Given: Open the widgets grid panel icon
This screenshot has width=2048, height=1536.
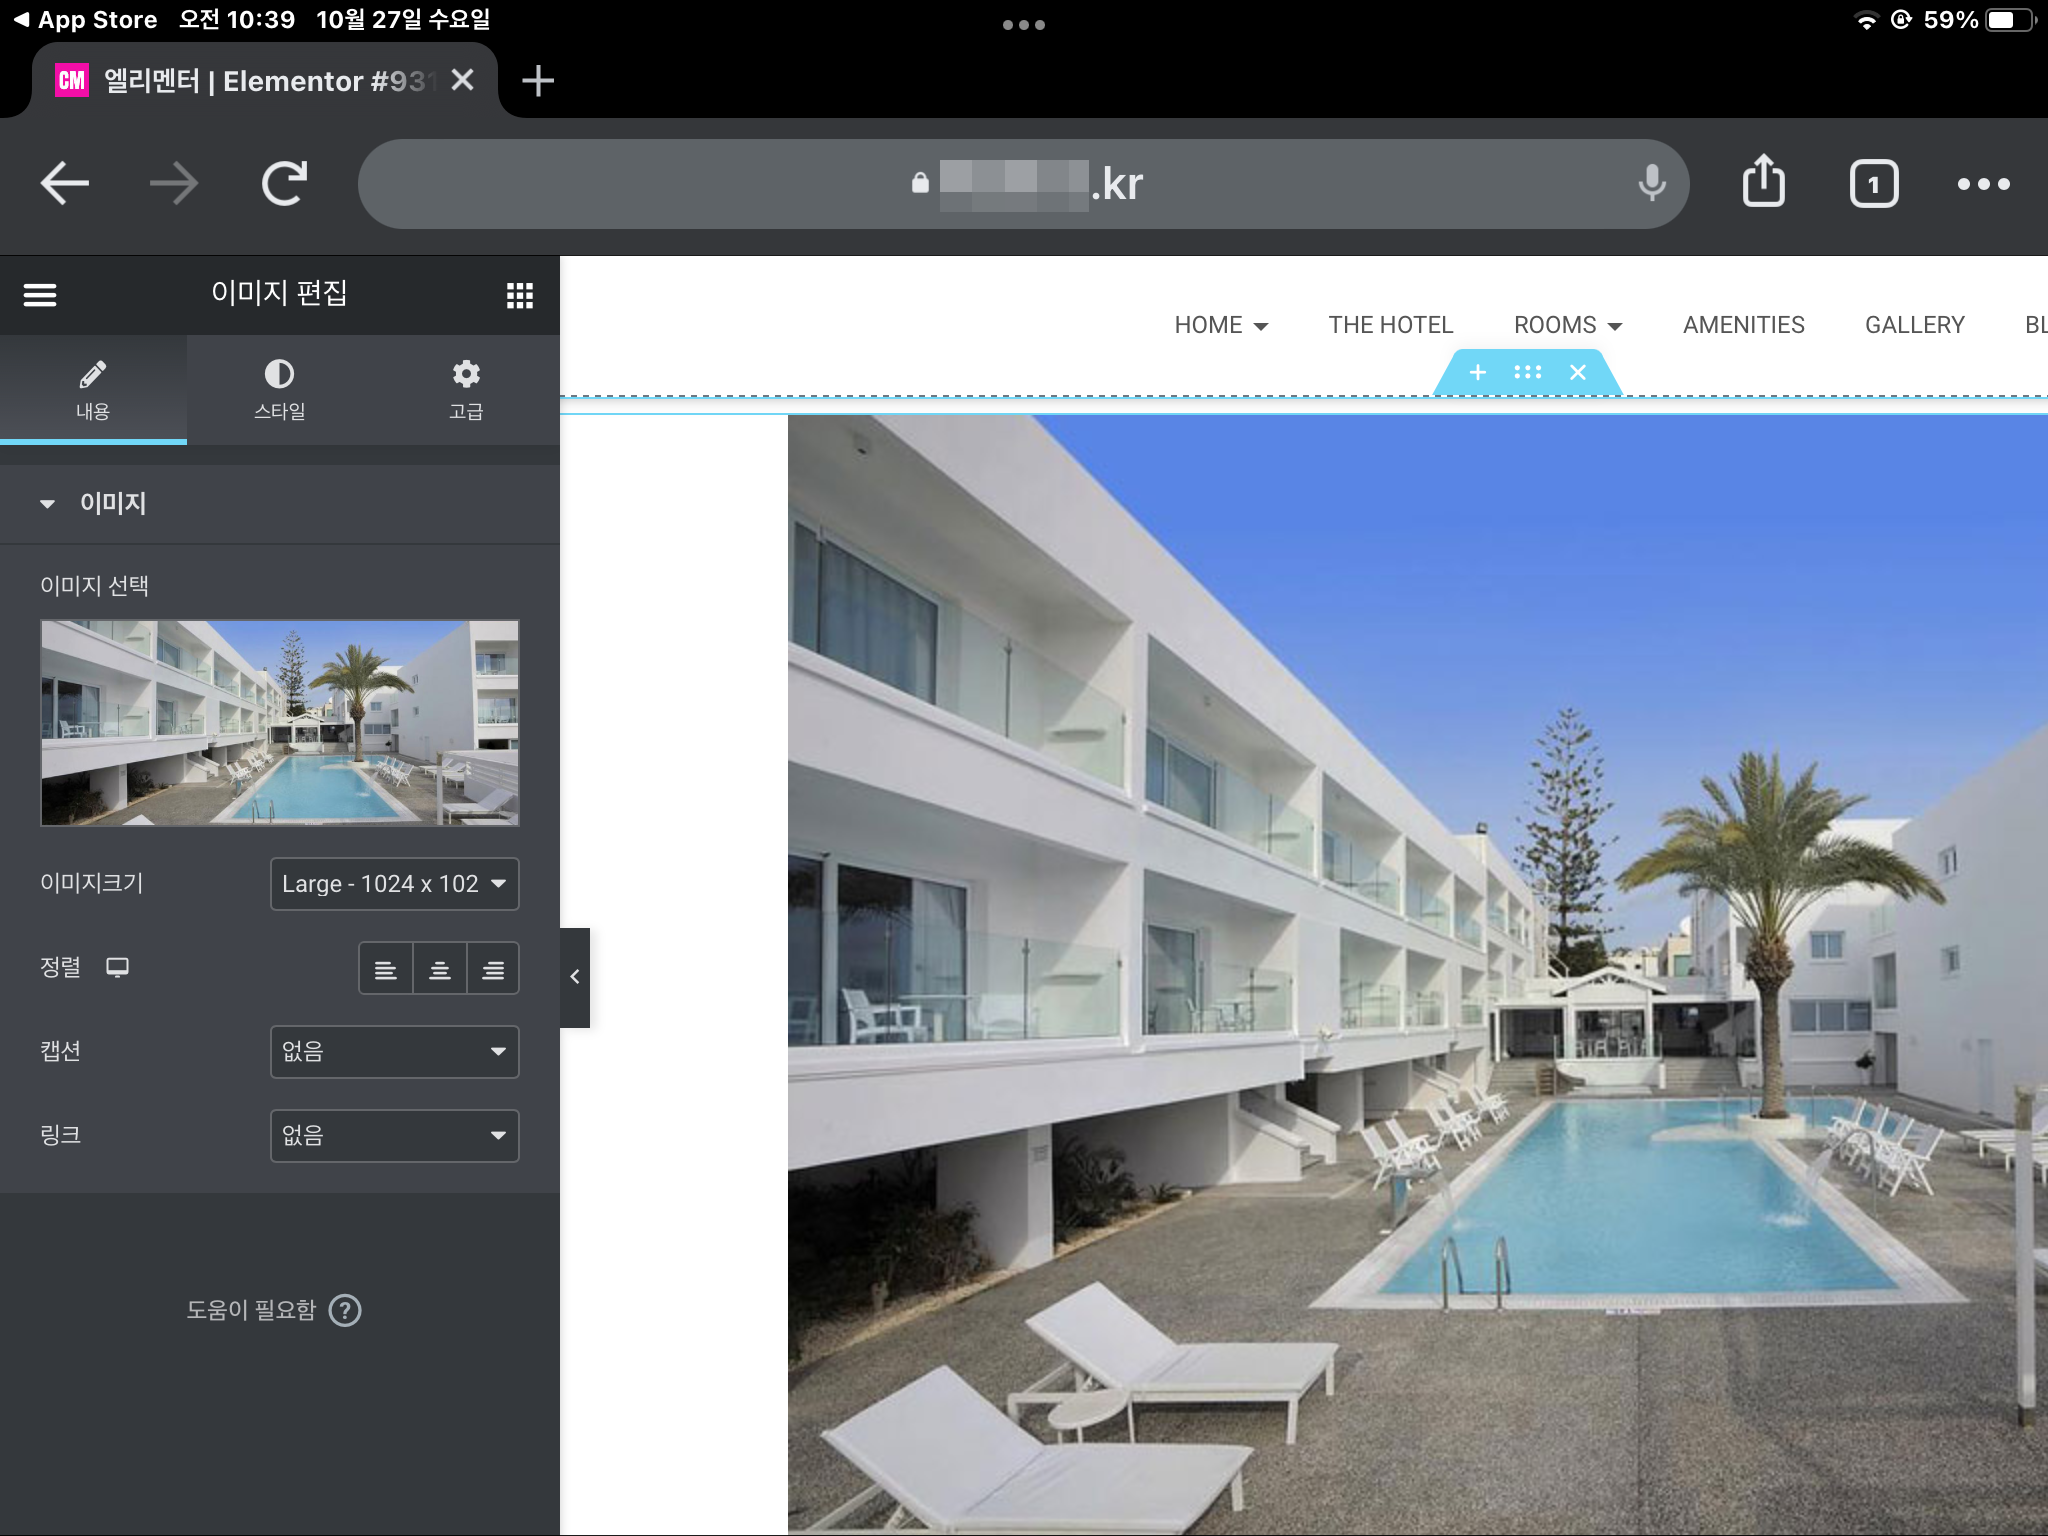Looking at the screenshot, I should tap(519, 295).
